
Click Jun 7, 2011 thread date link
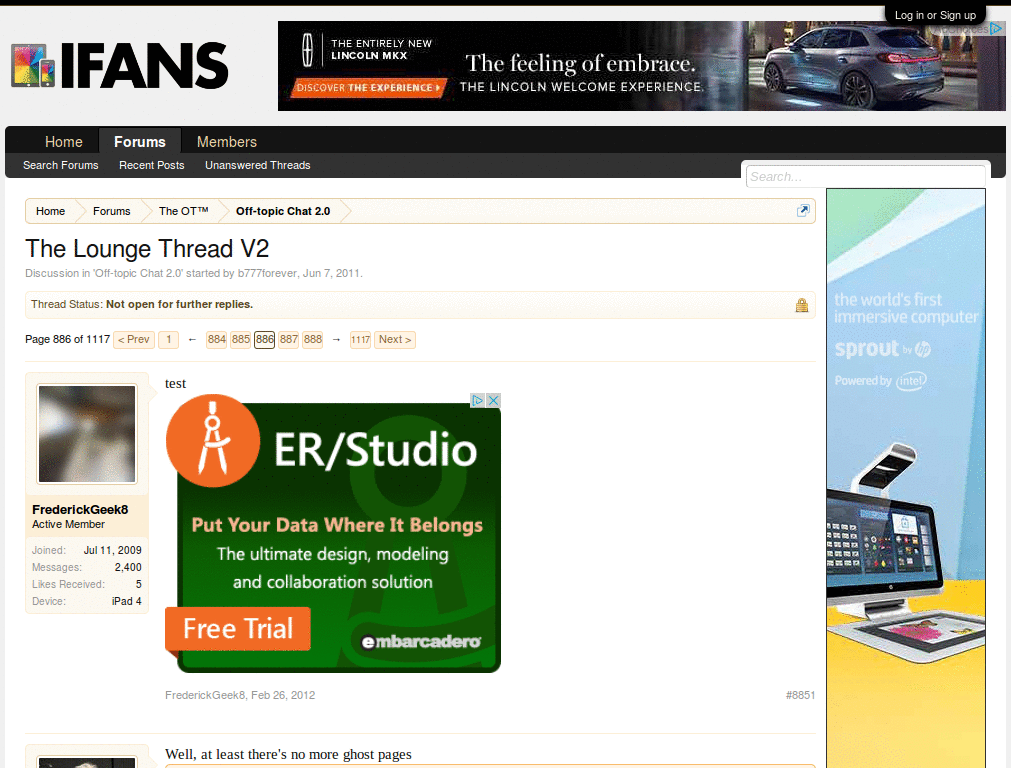(331, 273)
